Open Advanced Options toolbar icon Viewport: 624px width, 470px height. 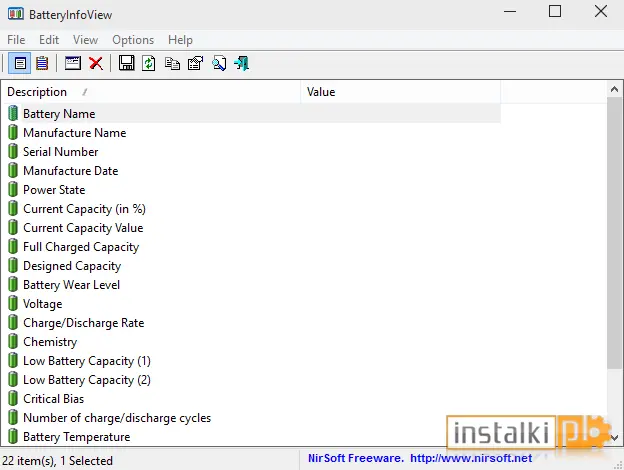coord(73,63)
